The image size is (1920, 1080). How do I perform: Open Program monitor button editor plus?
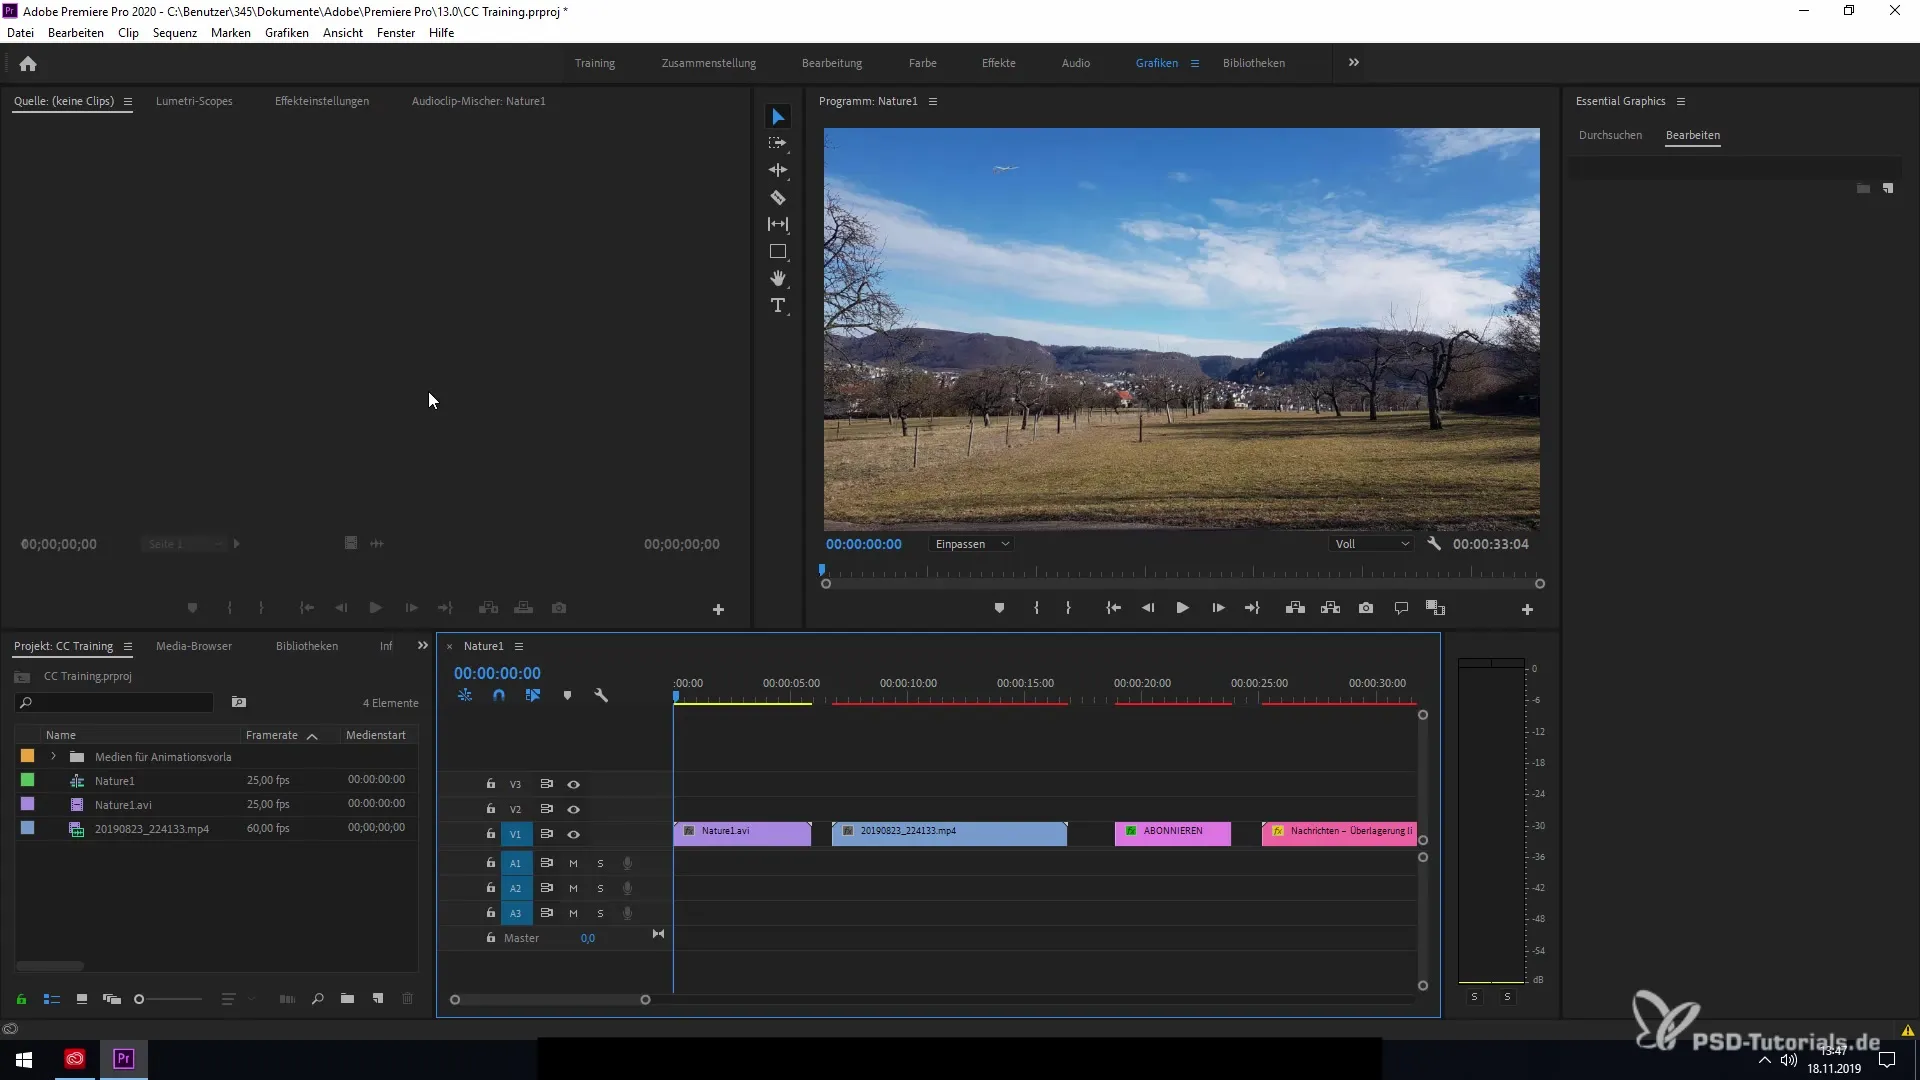1527,609
